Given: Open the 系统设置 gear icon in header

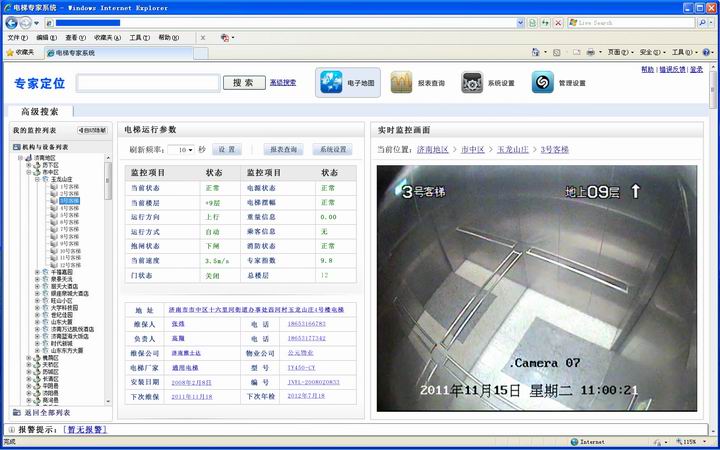Looking at the screenshot, I should (472, 83).
